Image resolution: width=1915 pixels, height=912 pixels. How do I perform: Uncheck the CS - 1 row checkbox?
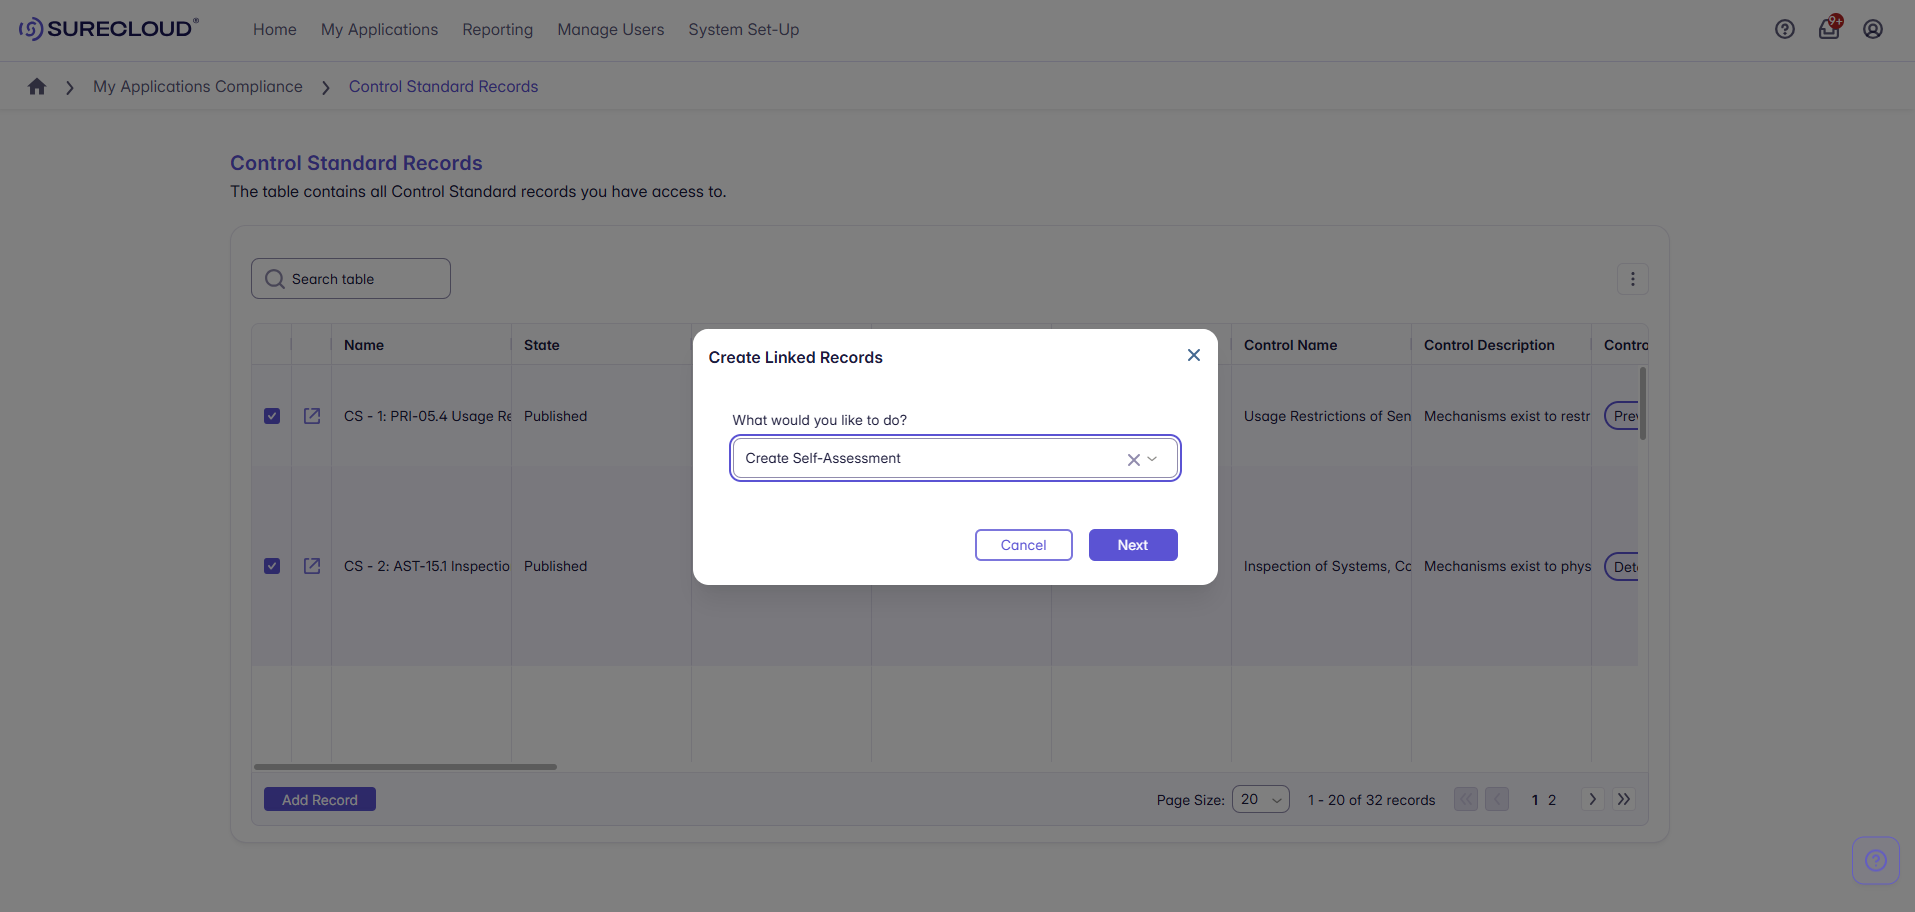pos(272,416)
